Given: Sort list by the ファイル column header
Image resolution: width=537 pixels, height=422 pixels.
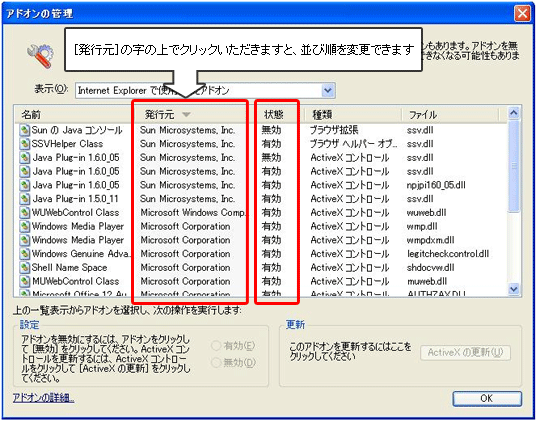Looking at the screenshot, I should pyautogui.click(x=450, y=115).
